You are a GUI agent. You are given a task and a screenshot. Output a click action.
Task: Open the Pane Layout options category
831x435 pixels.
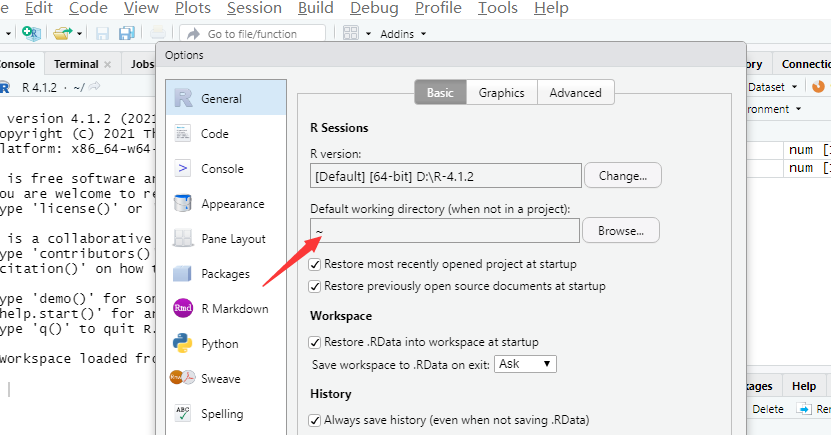(x=226, y=238)
